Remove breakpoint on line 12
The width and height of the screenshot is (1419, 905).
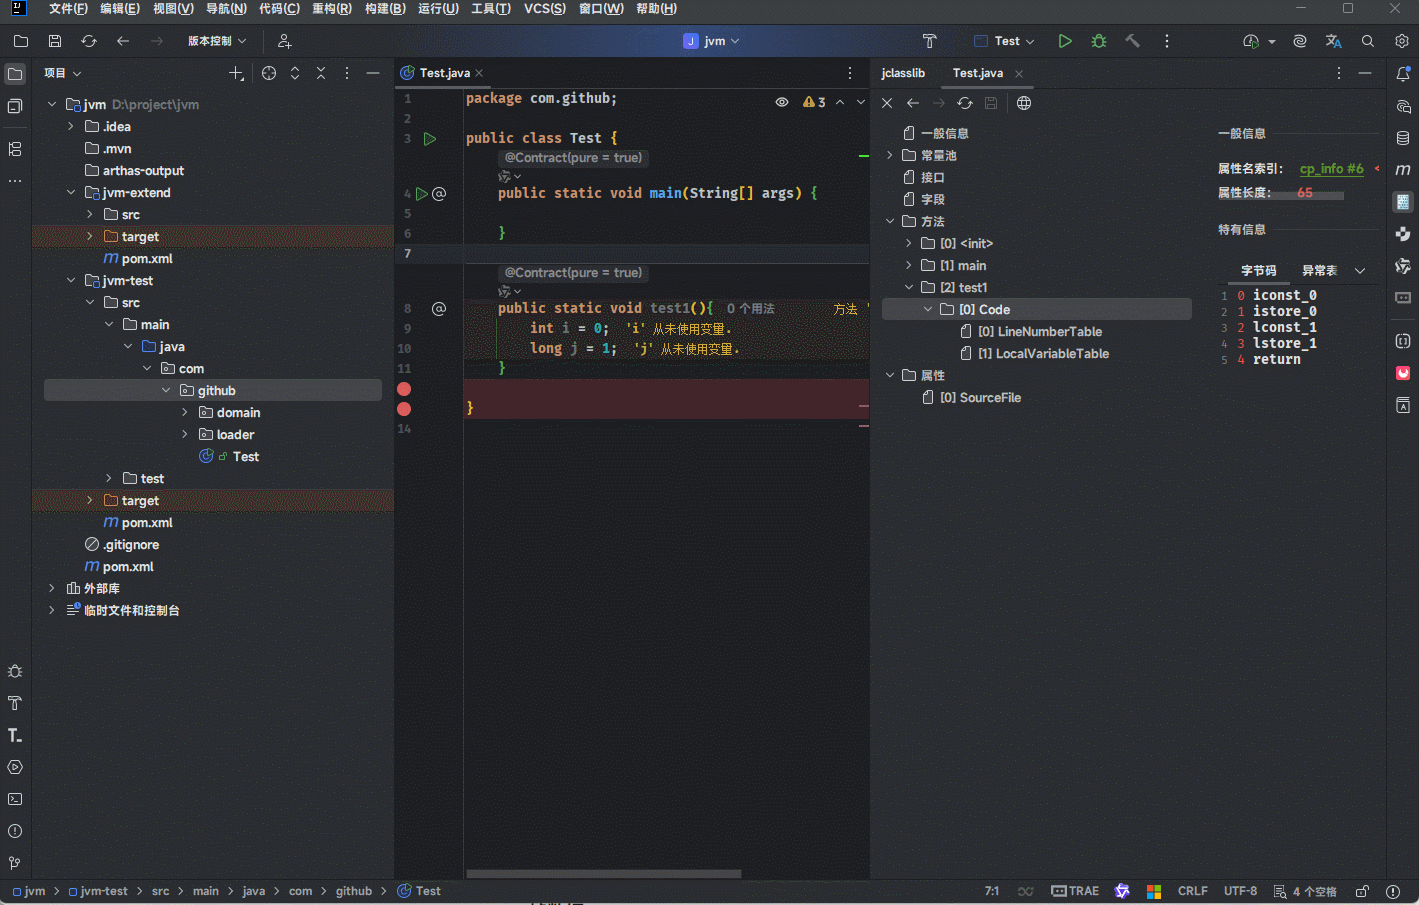(404, 389)
